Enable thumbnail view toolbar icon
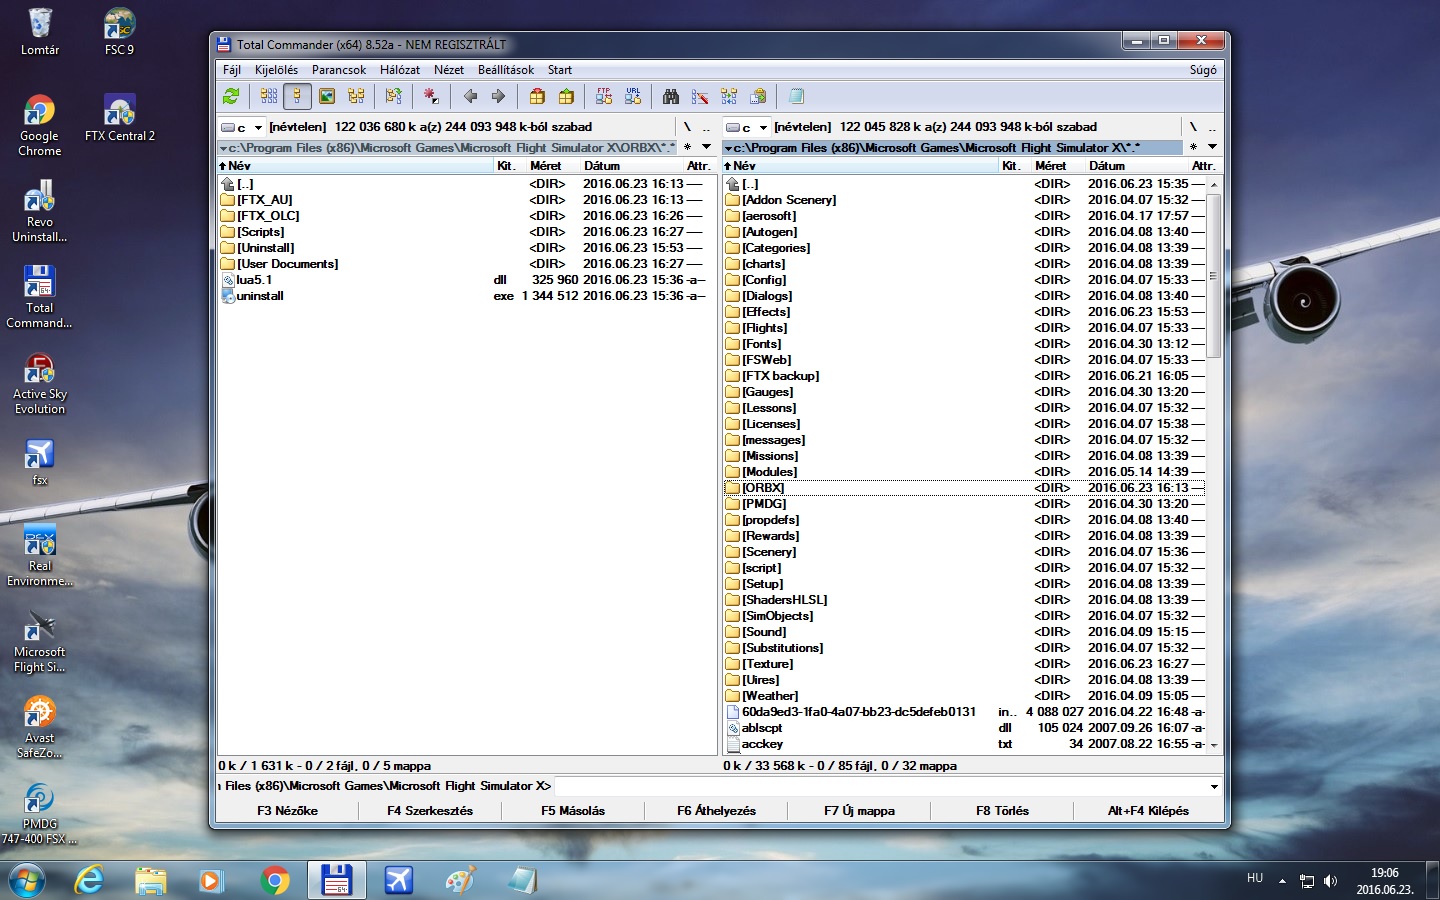 [327, 96]
